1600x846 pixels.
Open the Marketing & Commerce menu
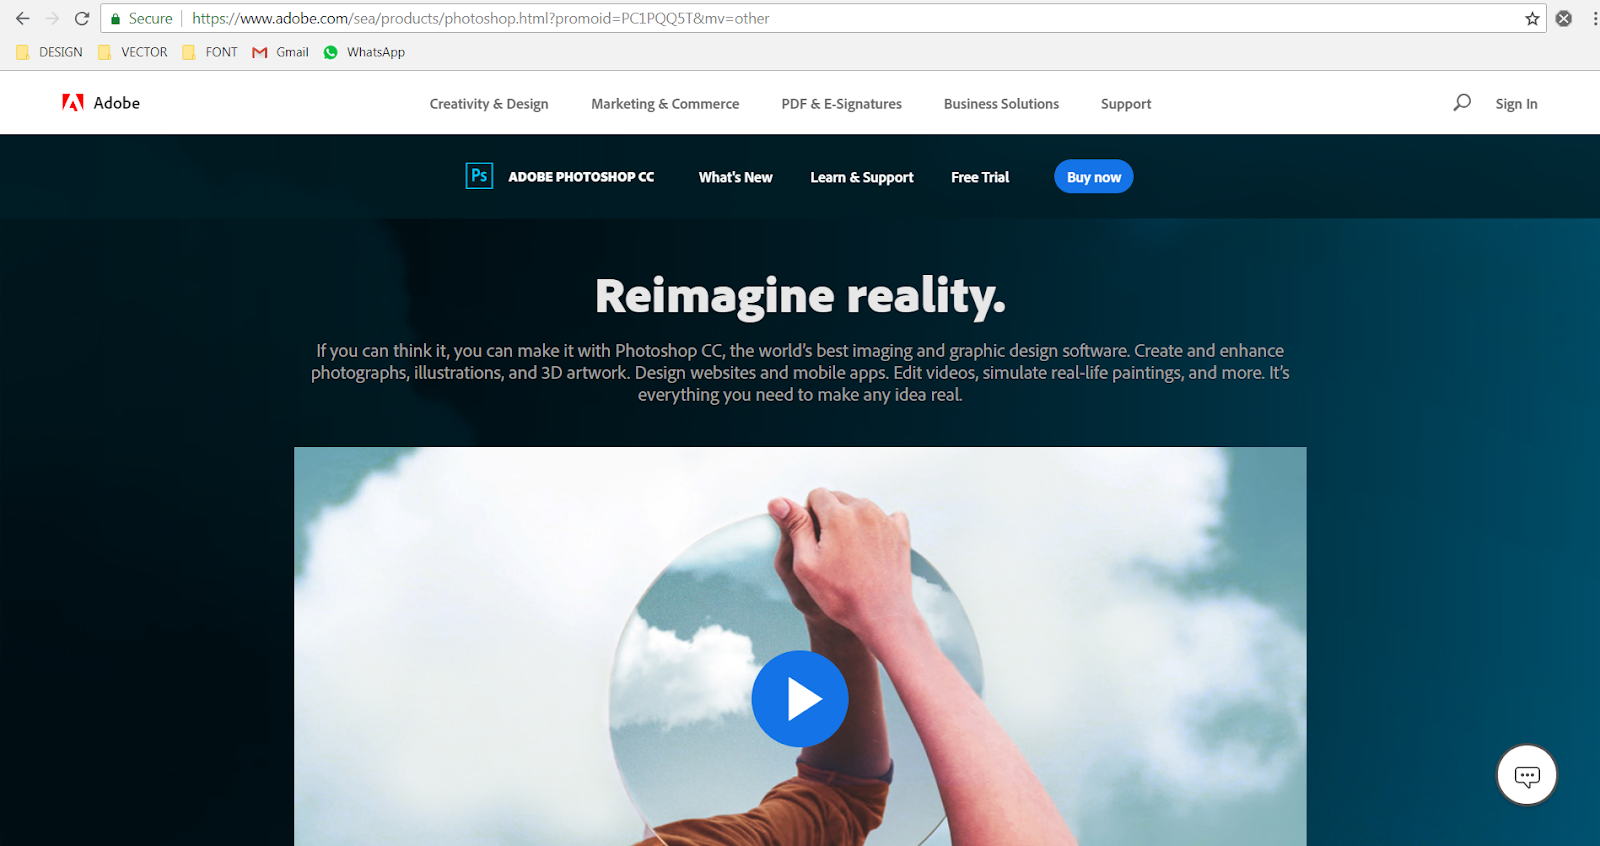665,104
